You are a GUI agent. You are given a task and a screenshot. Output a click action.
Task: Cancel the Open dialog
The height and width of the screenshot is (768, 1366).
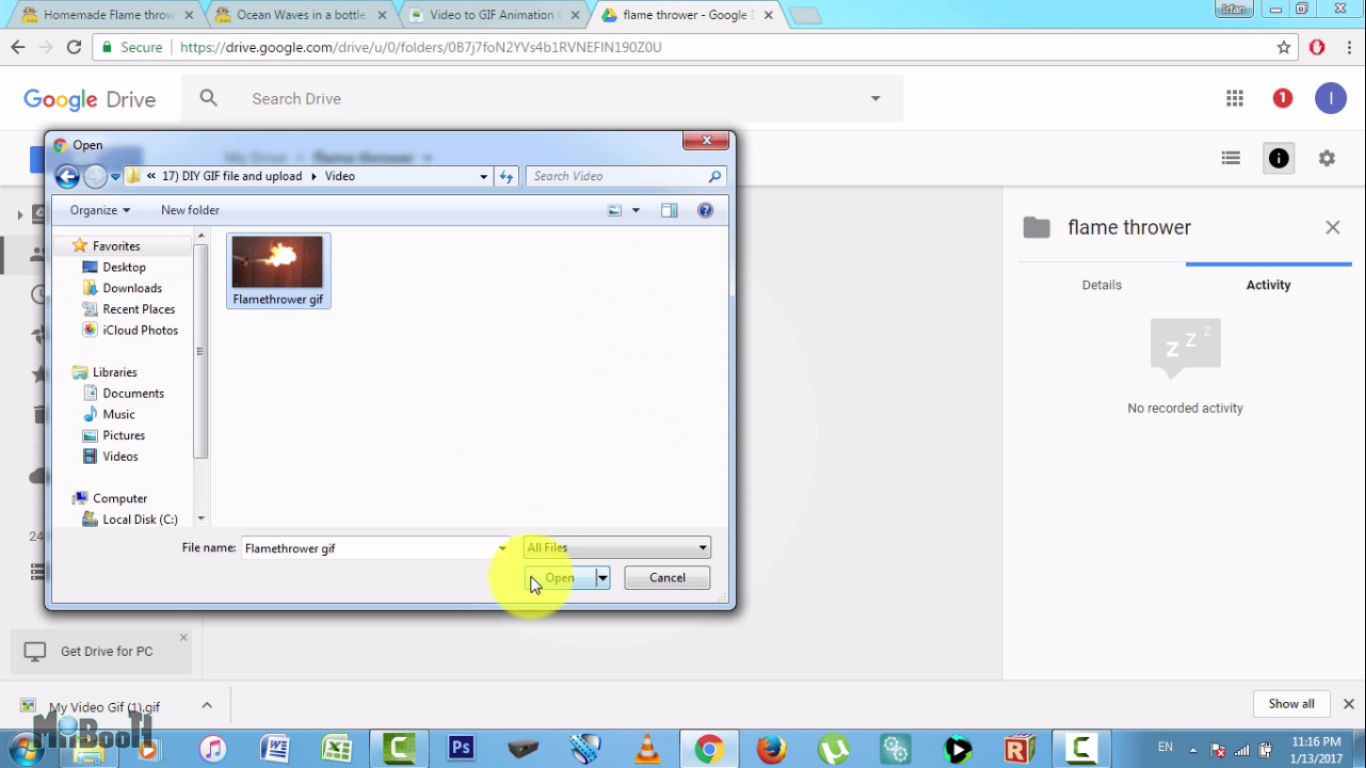[x=667, y=578]
